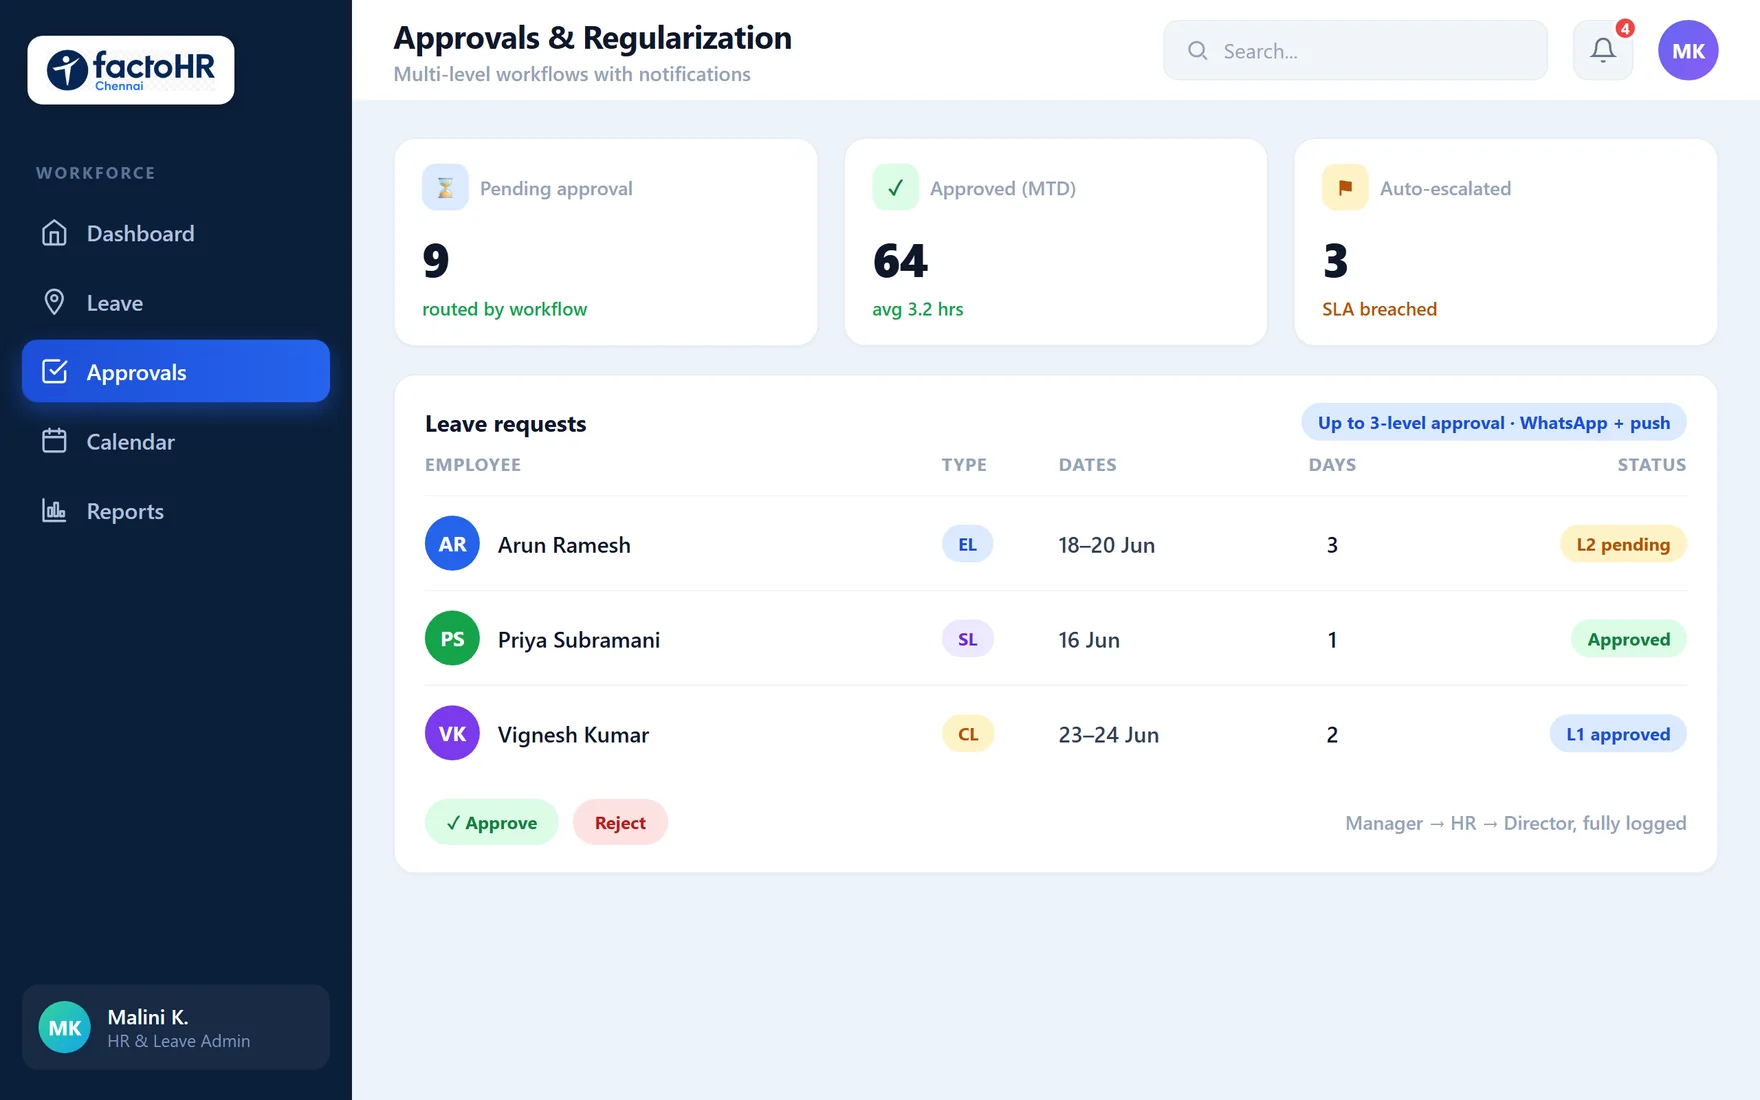This screenshot has width=1760, height=1100.
Task: Click the search magnifier icon
Action: pyautogui.click(x=1197, y=50)
